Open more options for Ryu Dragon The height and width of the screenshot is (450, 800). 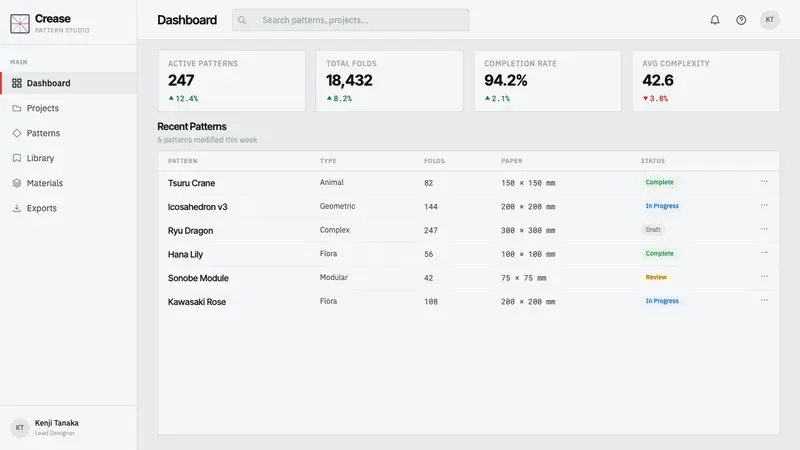coord(764,229)
